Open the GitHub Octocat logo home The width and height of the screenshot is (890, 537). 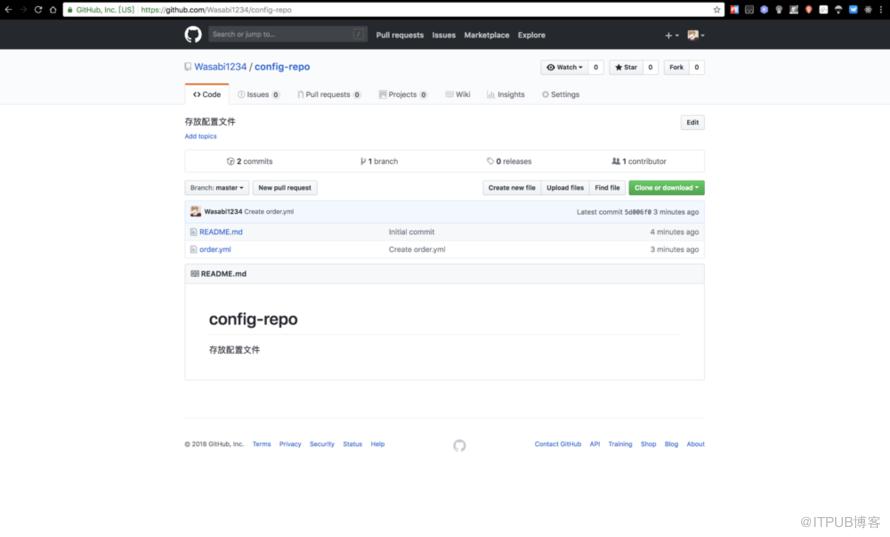193,35
